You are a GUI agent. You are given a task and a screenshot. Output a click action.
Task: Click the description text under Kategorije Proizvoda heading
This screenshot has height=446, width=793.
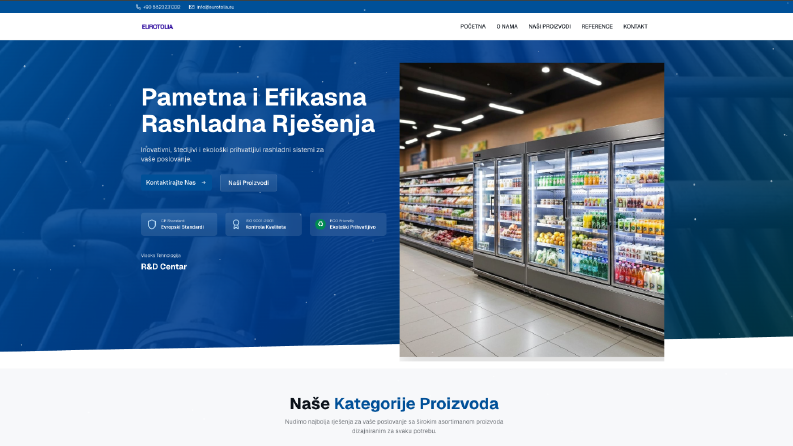[394, 426]
